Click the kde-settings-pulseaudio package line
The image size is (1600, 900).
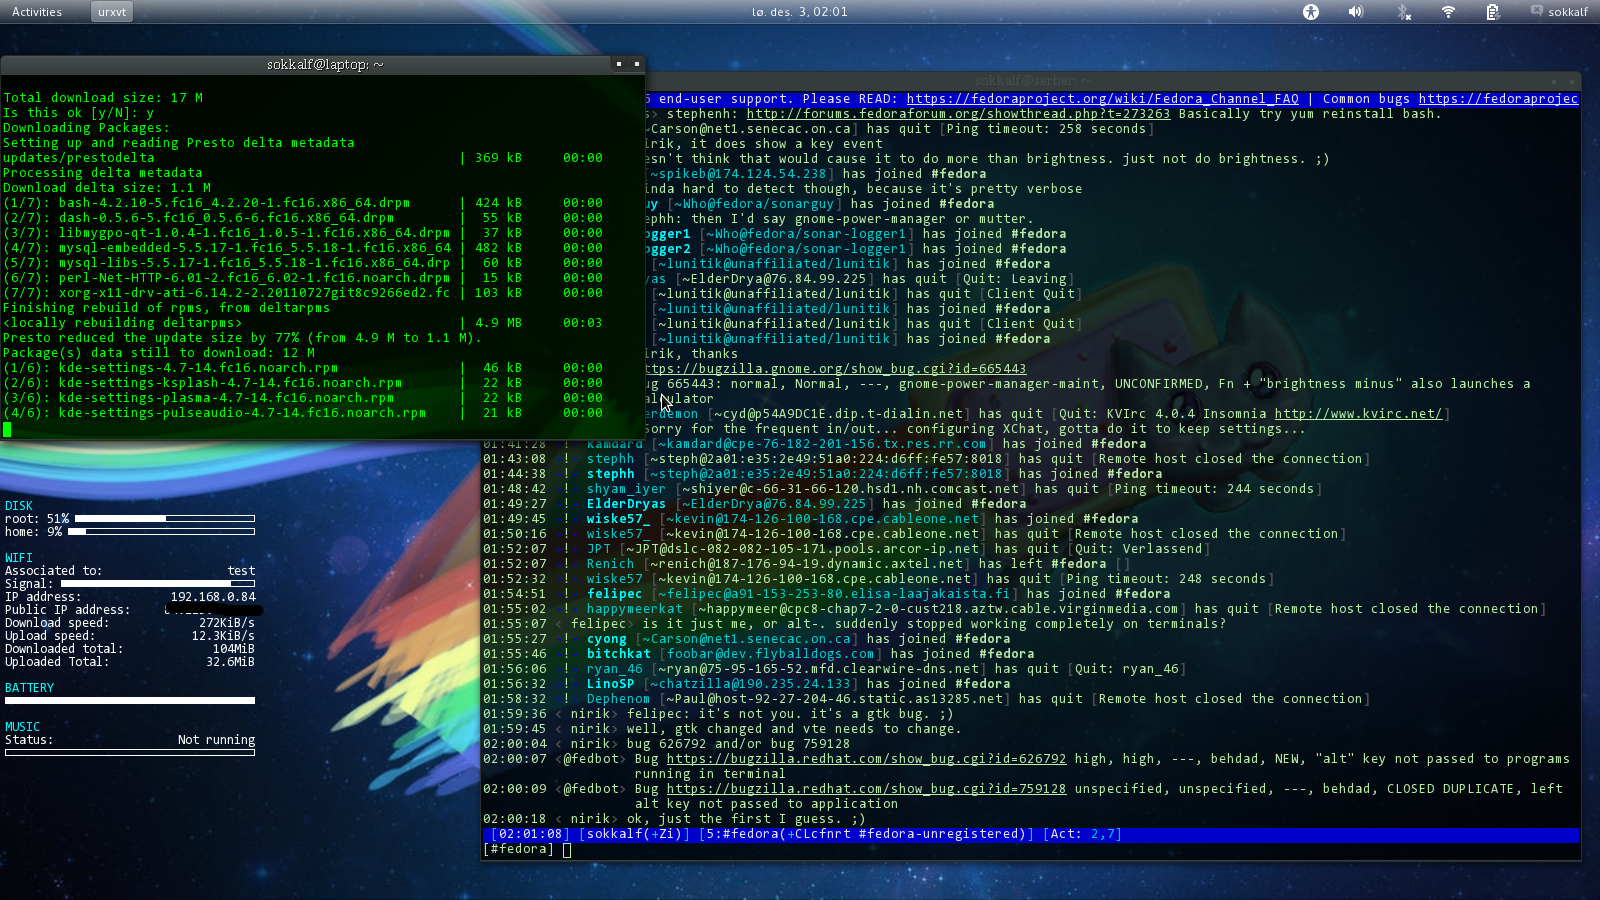(303, 413)
